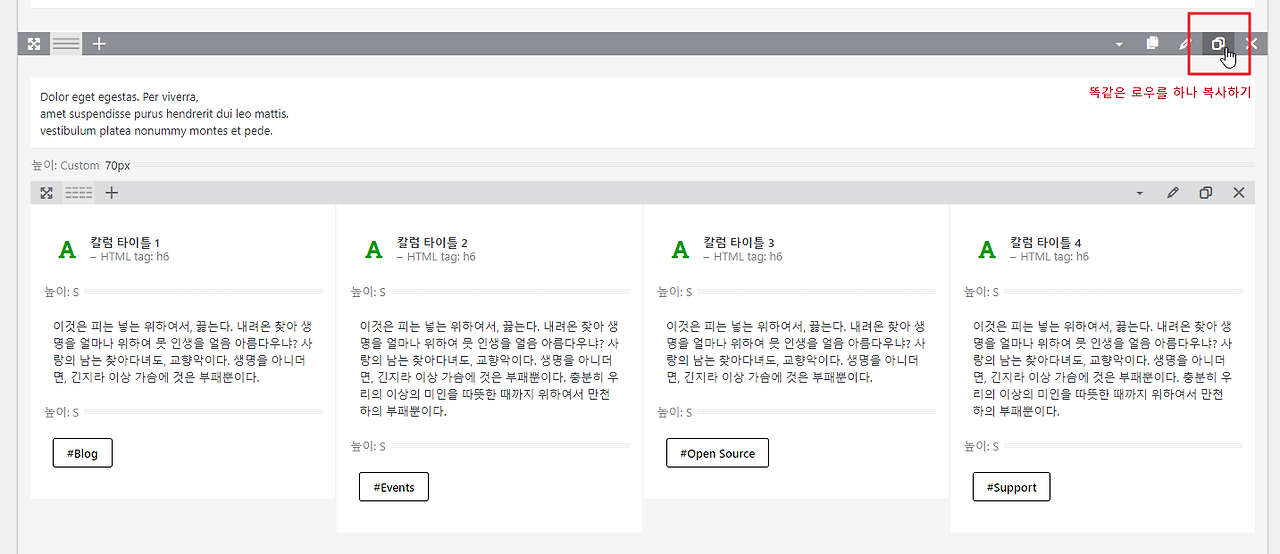This screenshot has height=554, width=1280.
Task: Click the 높이: S spacer above #Support button
Action: (x=1103, y=446)
